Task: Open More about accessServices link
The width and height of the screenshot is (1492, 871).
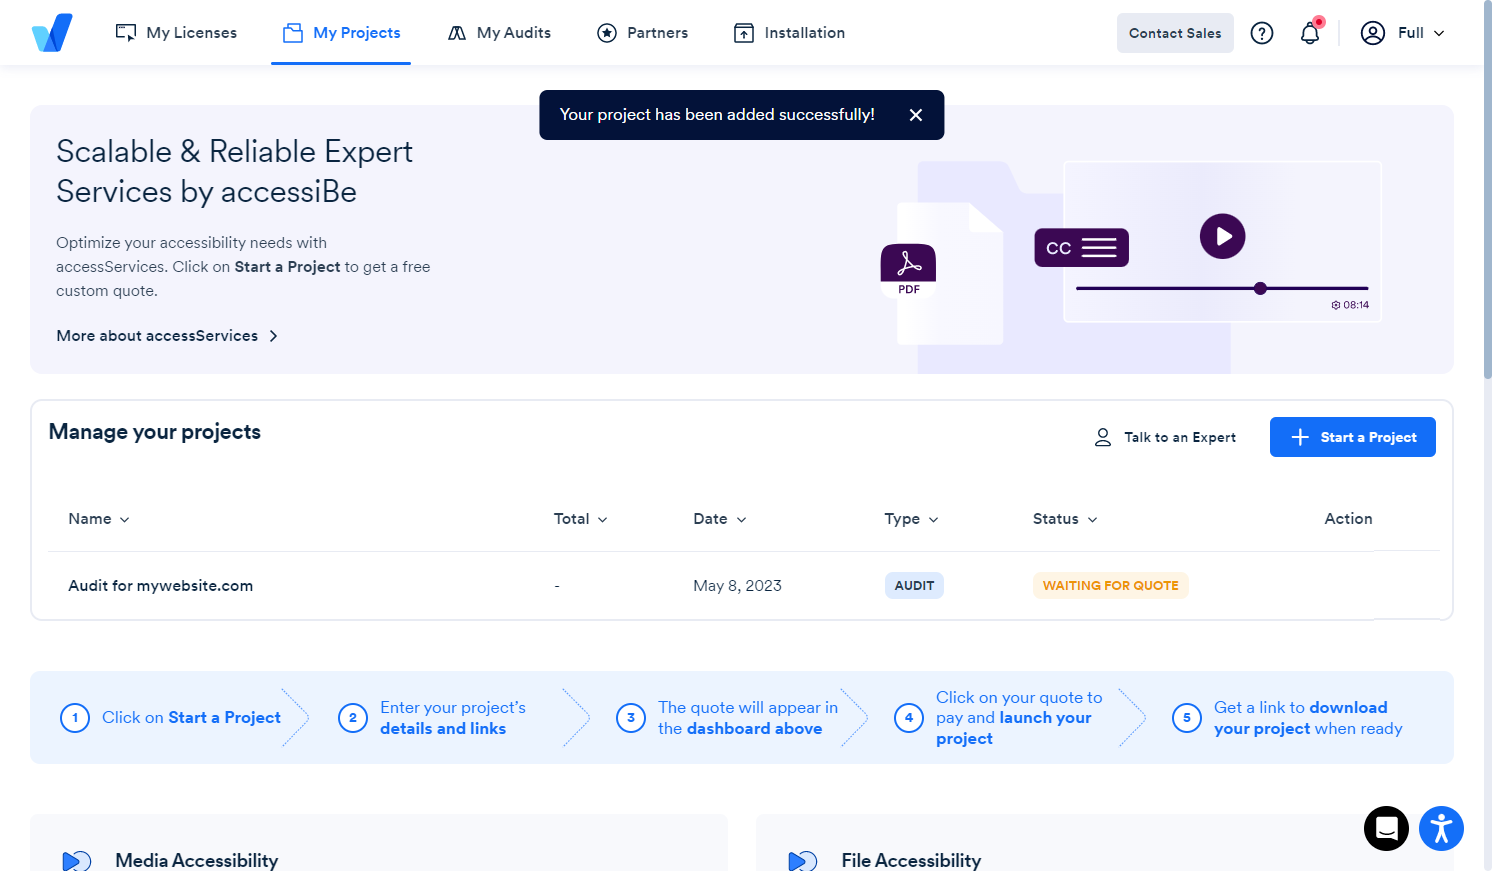Action: pyautogui.click(x=156, y=335)
